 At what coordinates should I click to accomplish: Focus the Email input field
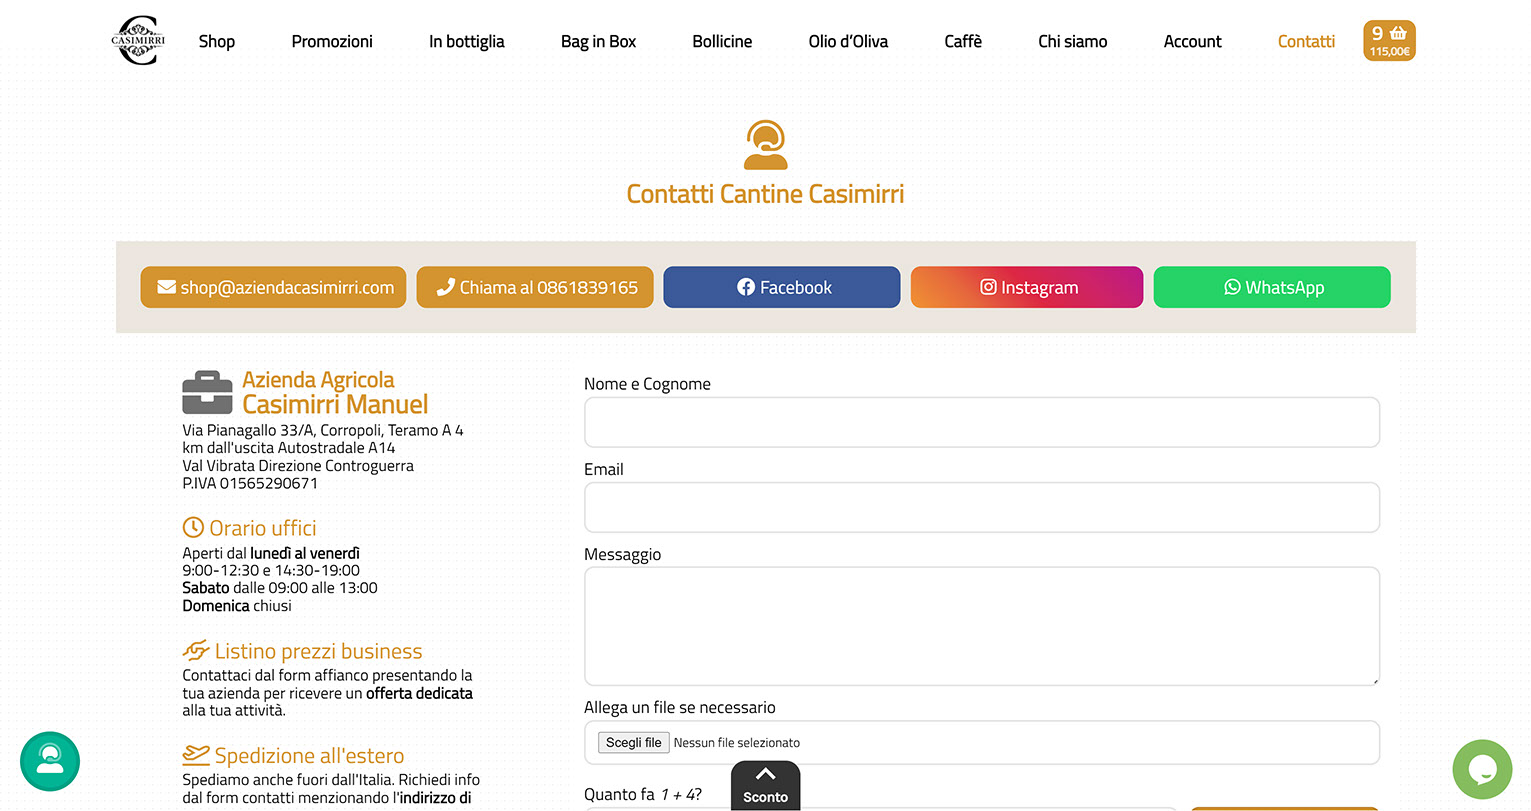[982, 507]
